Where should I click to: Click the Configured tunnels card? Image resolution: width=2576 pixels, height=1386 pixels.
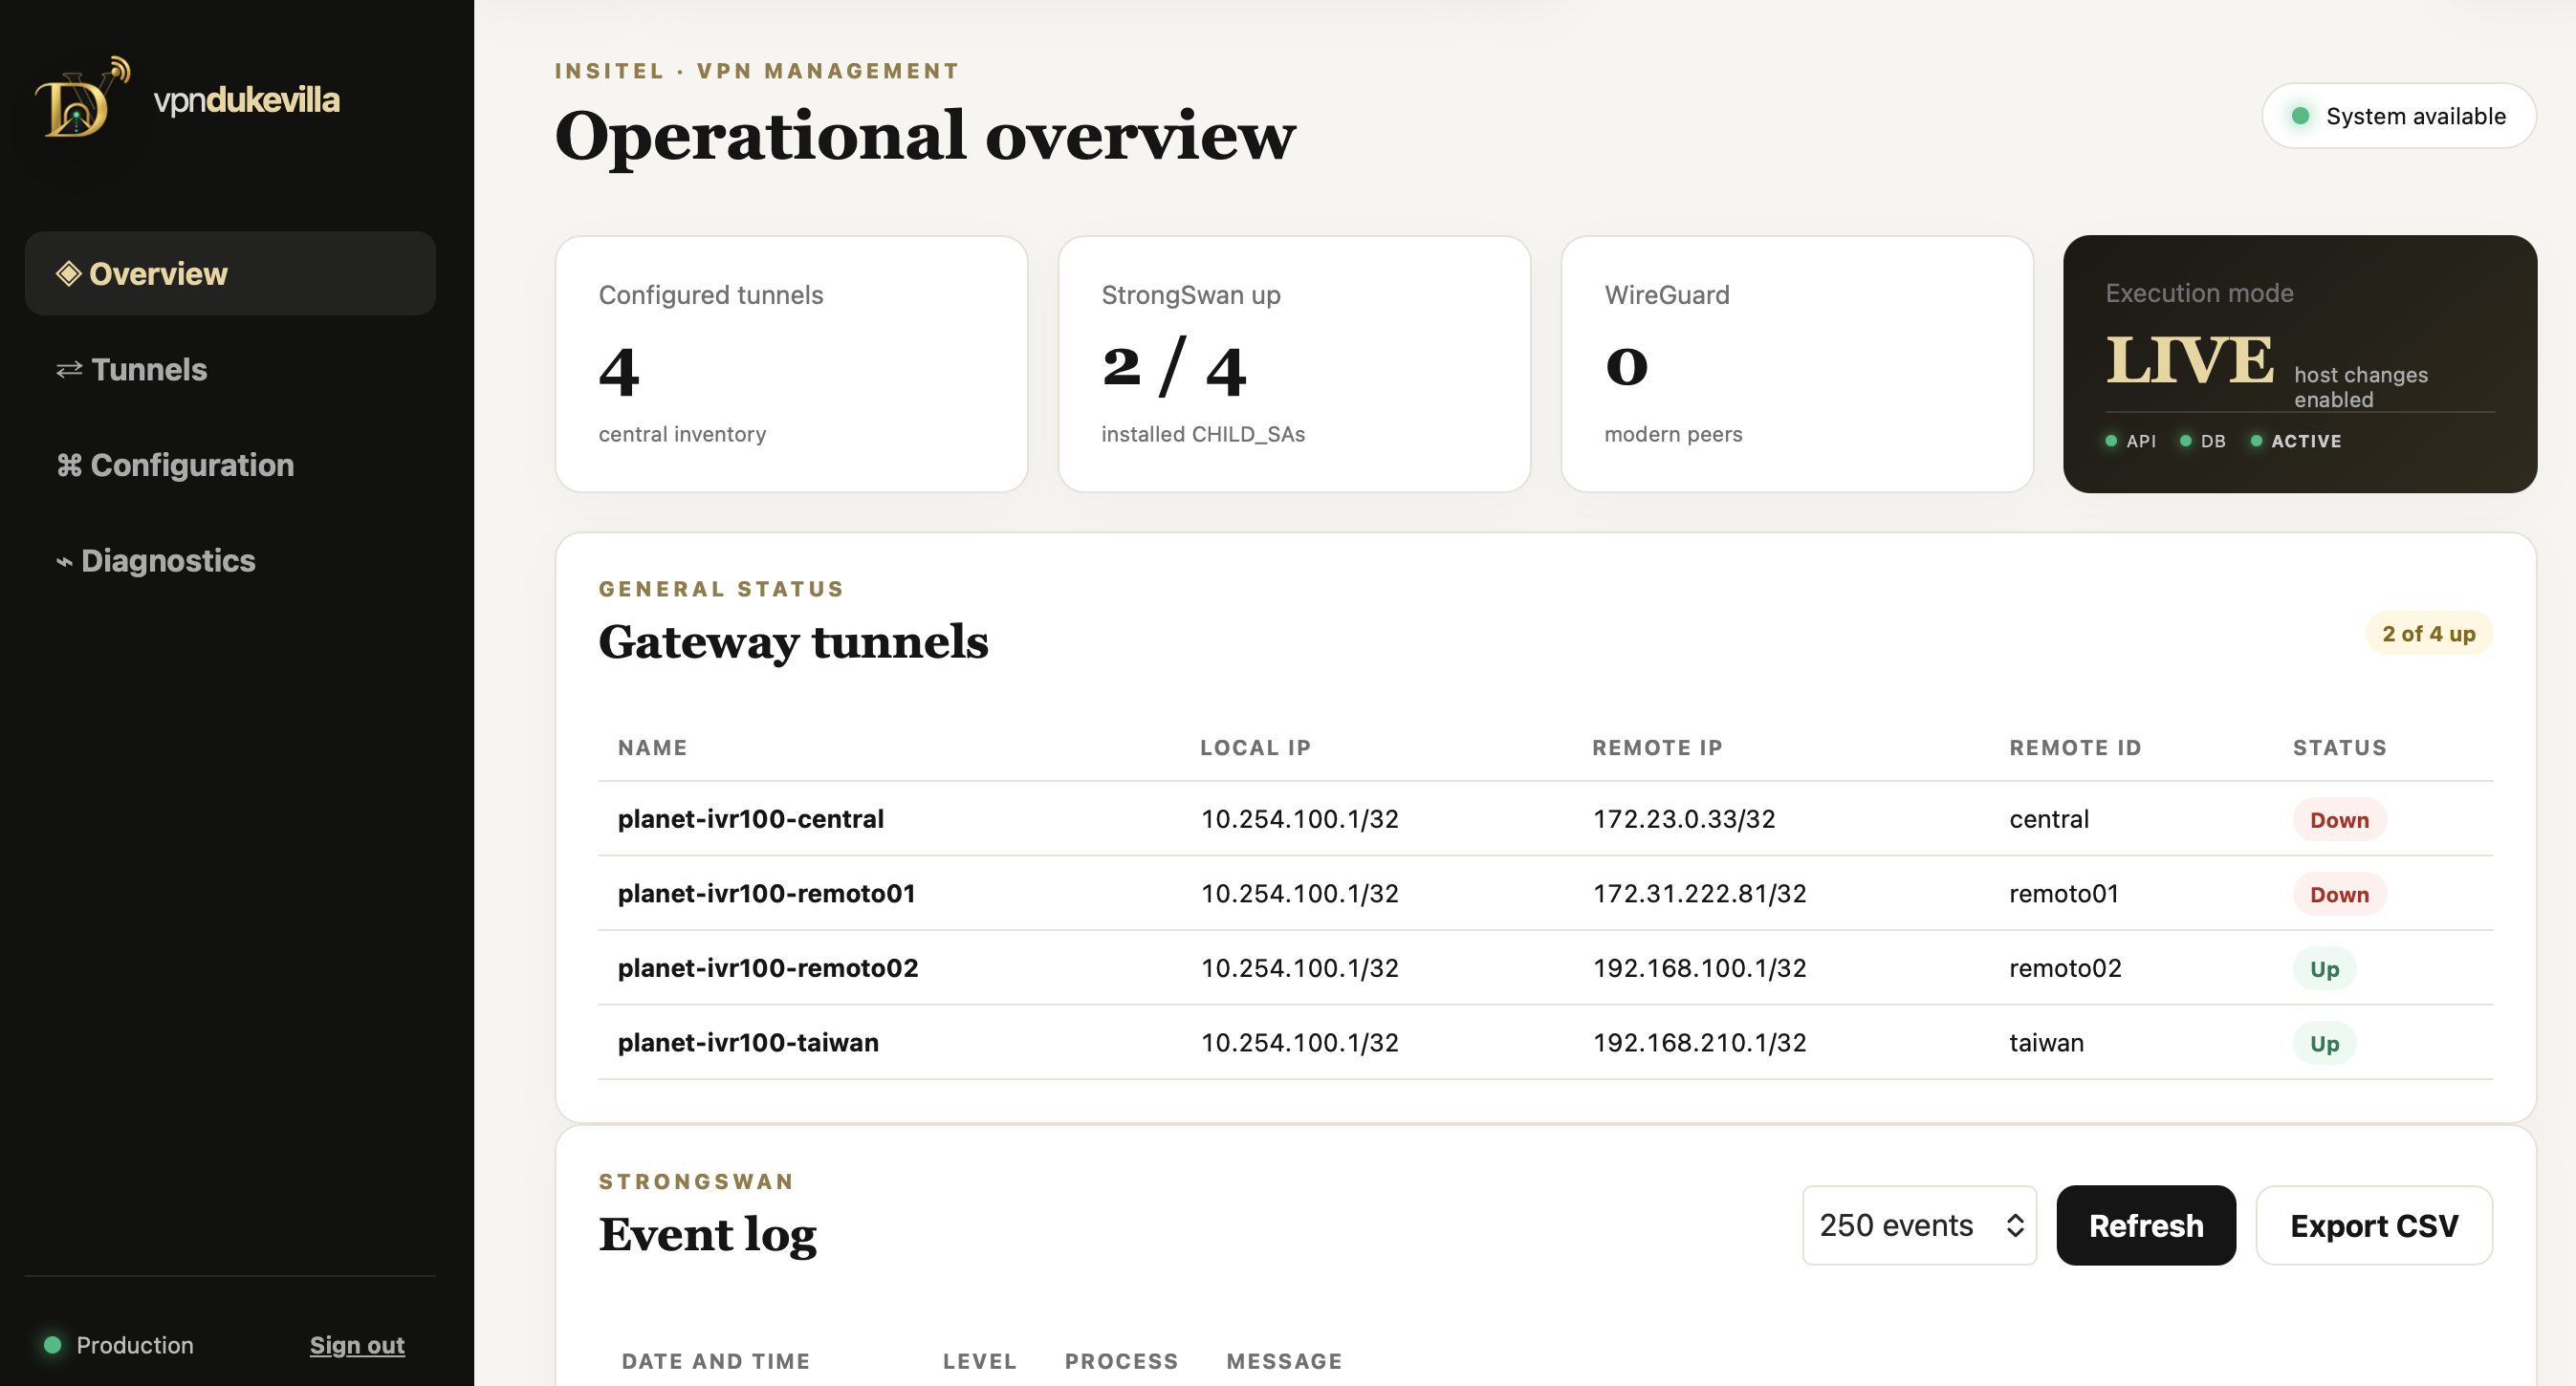791,364
